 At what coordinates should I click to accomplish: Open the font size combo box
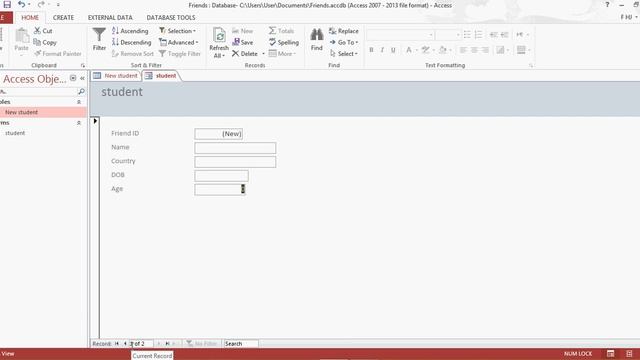point(448,35)
